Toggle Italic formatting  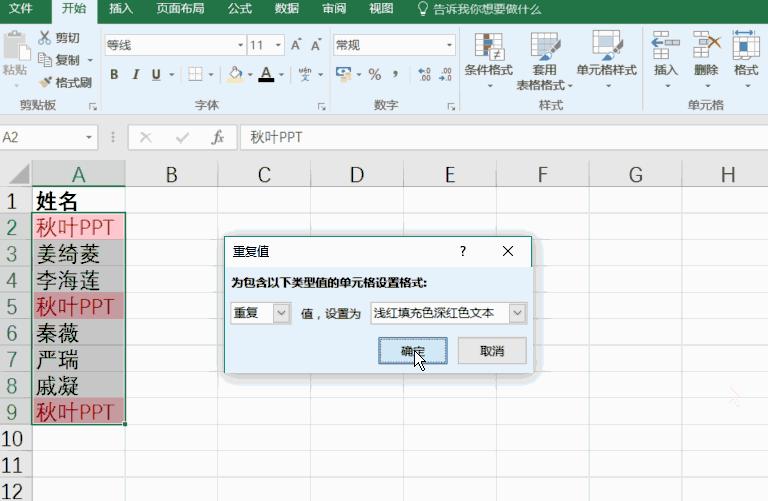point(136,74)
